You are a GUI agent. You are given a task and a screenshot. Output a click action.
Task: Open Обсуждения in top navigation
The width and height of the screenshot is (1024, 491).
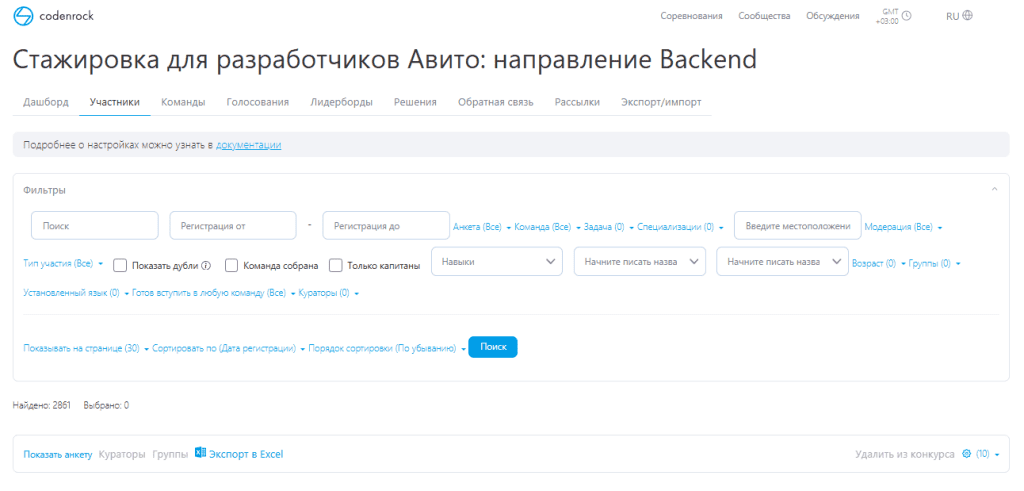(x=833, y=16)
